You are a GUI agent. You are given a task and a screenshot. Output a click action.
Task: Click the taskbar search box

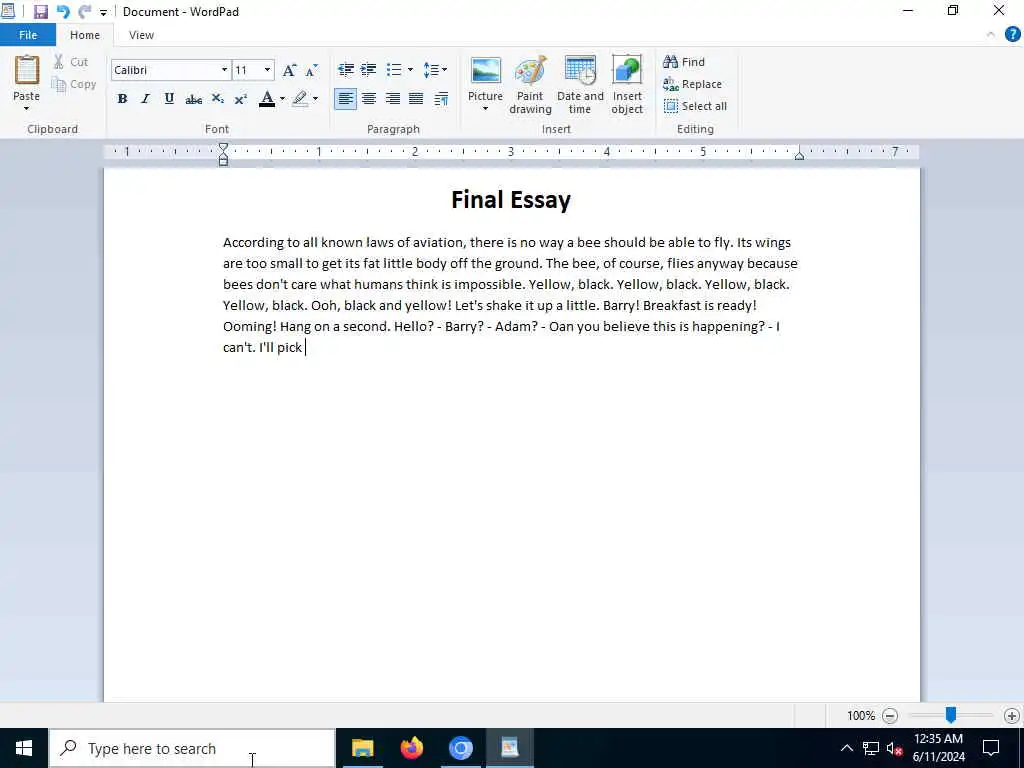pyautogui.click(x=192, y=748)
